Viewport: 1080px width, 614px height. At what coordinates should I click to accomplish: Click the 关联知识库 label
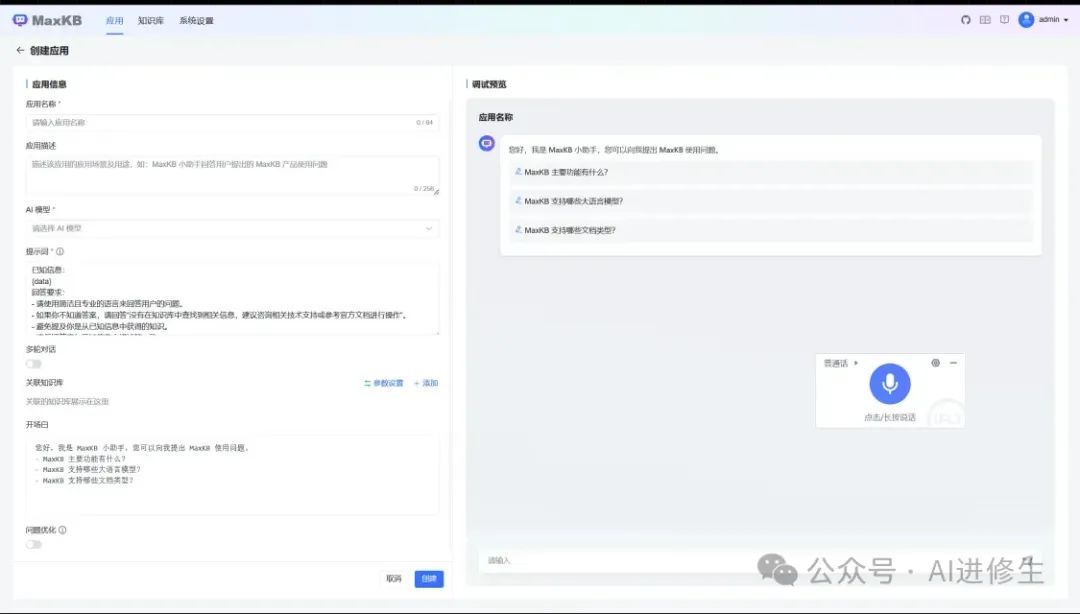(44, 382)
